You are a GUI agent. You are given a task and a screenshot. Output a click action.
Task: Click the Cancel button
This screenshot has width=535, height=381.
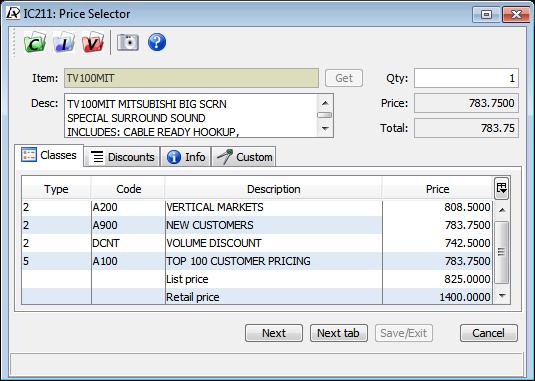(x=489, y=333)
